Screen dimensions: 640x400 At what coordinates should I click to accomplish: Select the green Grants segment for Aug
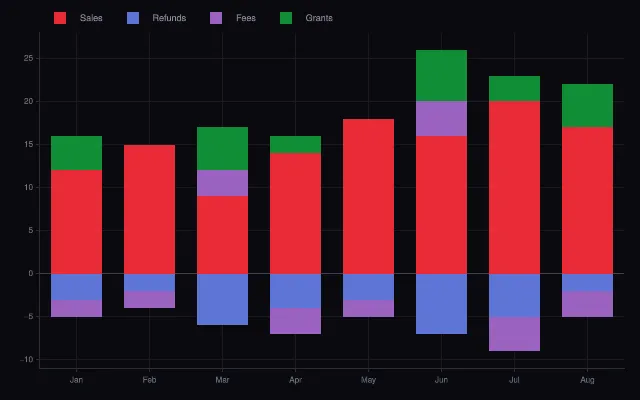click(x=587, y=106)
